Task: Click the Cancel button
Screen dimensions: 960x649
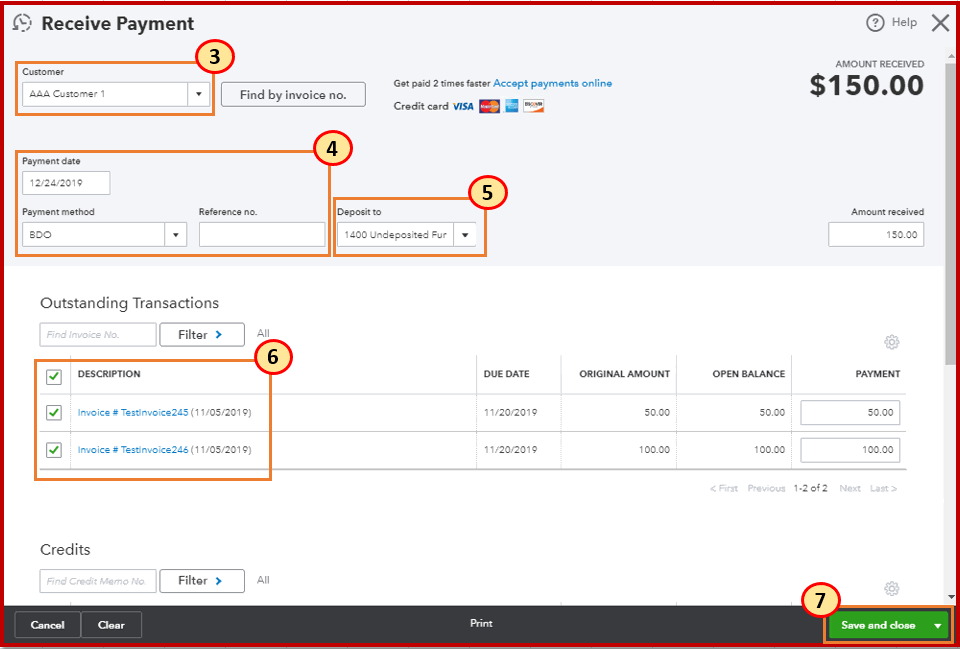Action: tap(48, 625)
